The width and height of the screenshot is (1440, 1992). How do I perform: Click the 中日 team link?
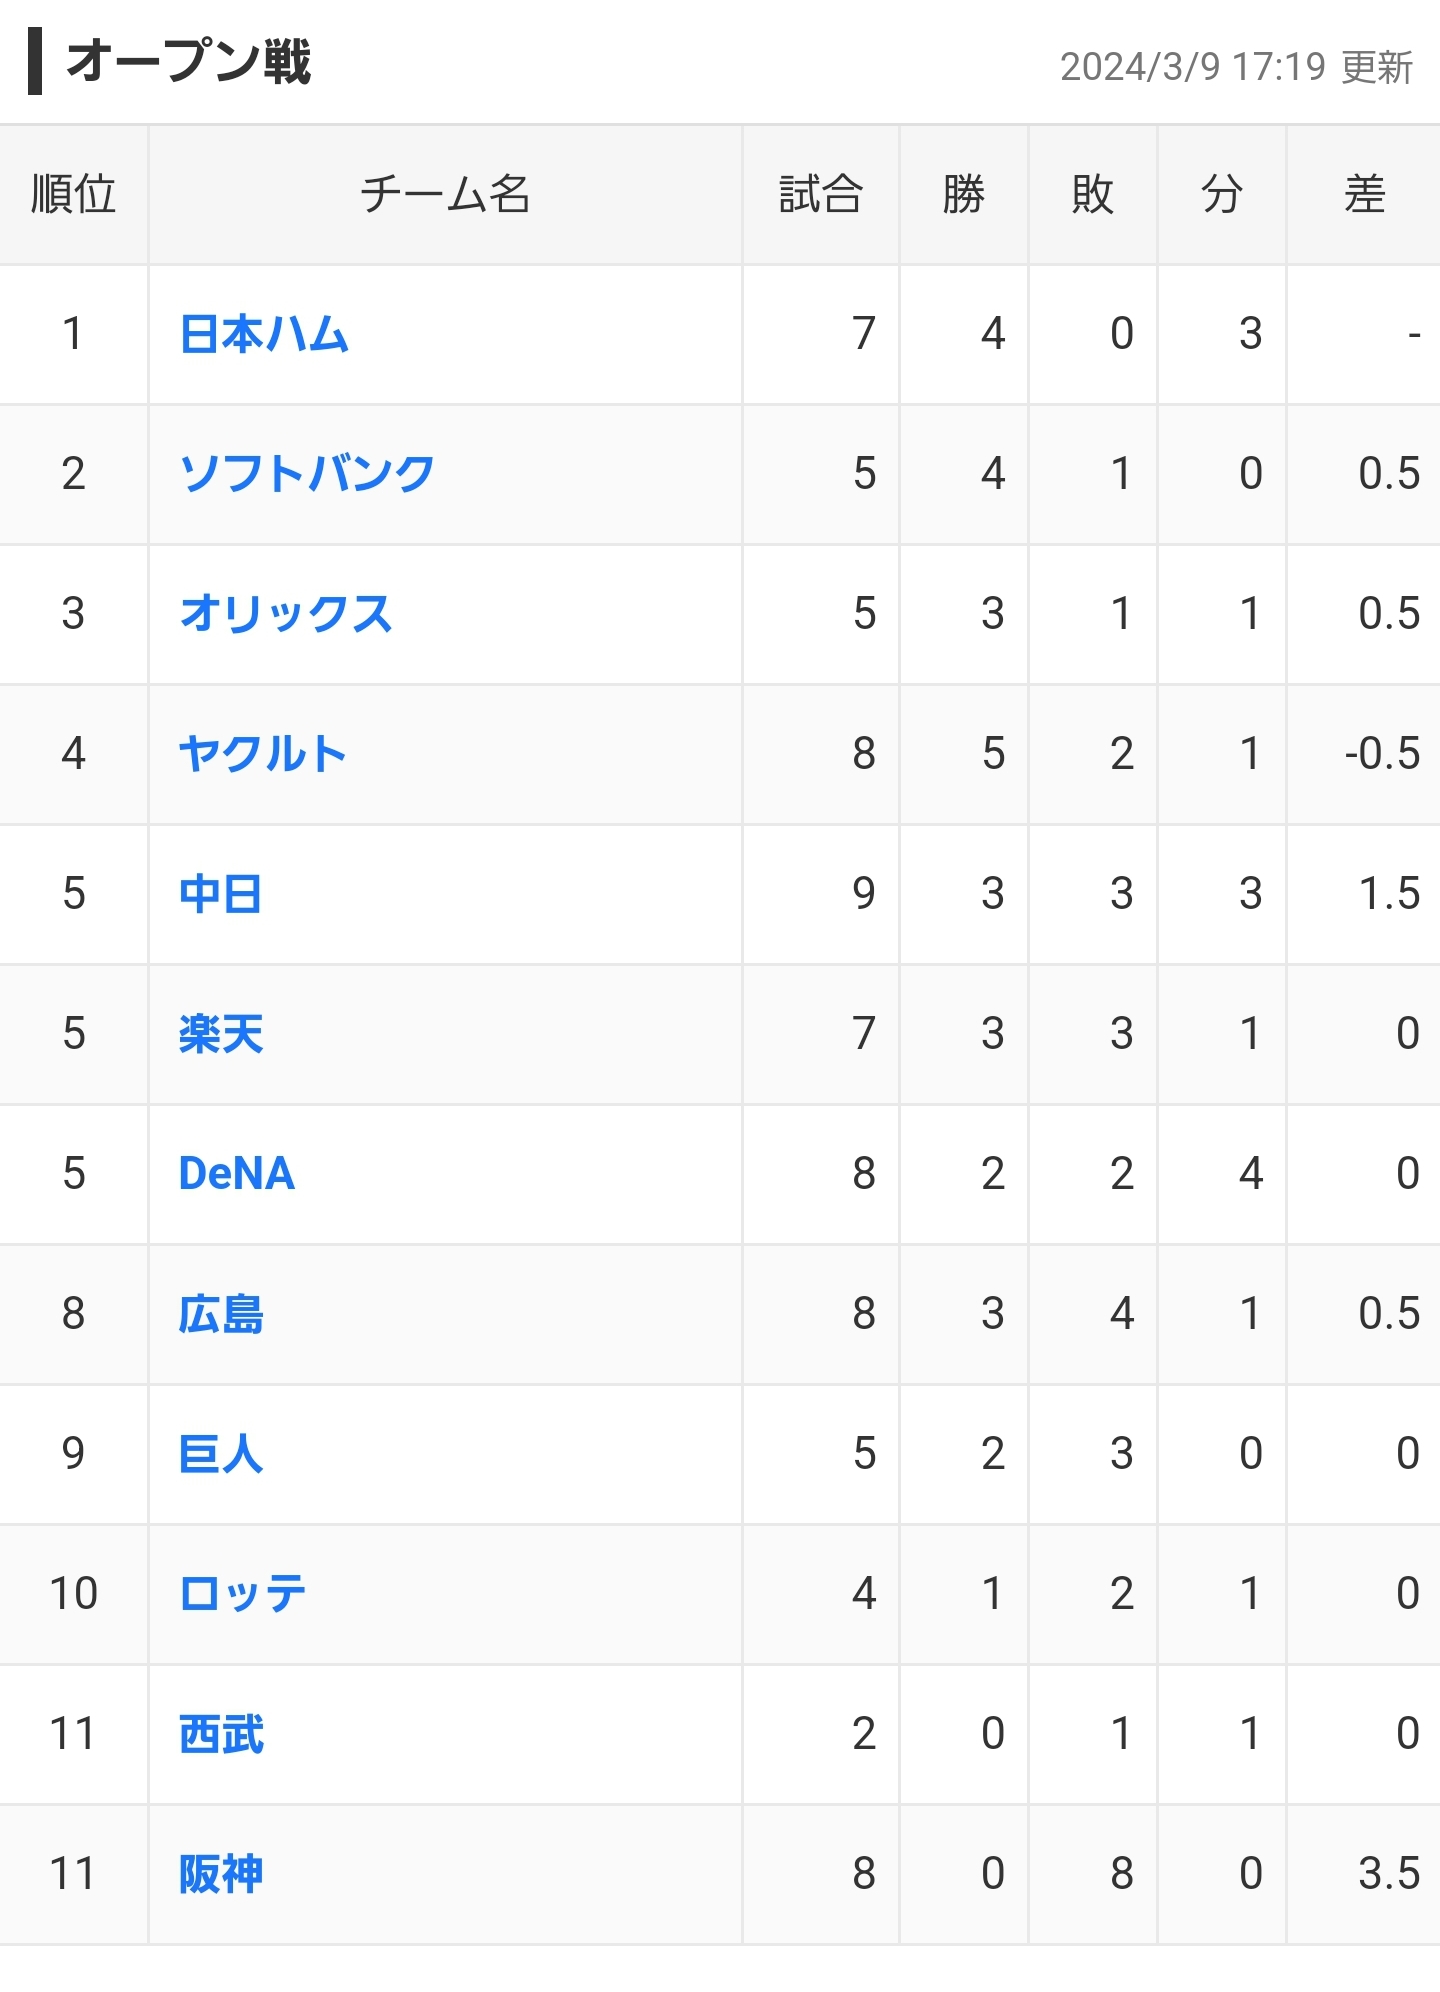coord(221,894)
